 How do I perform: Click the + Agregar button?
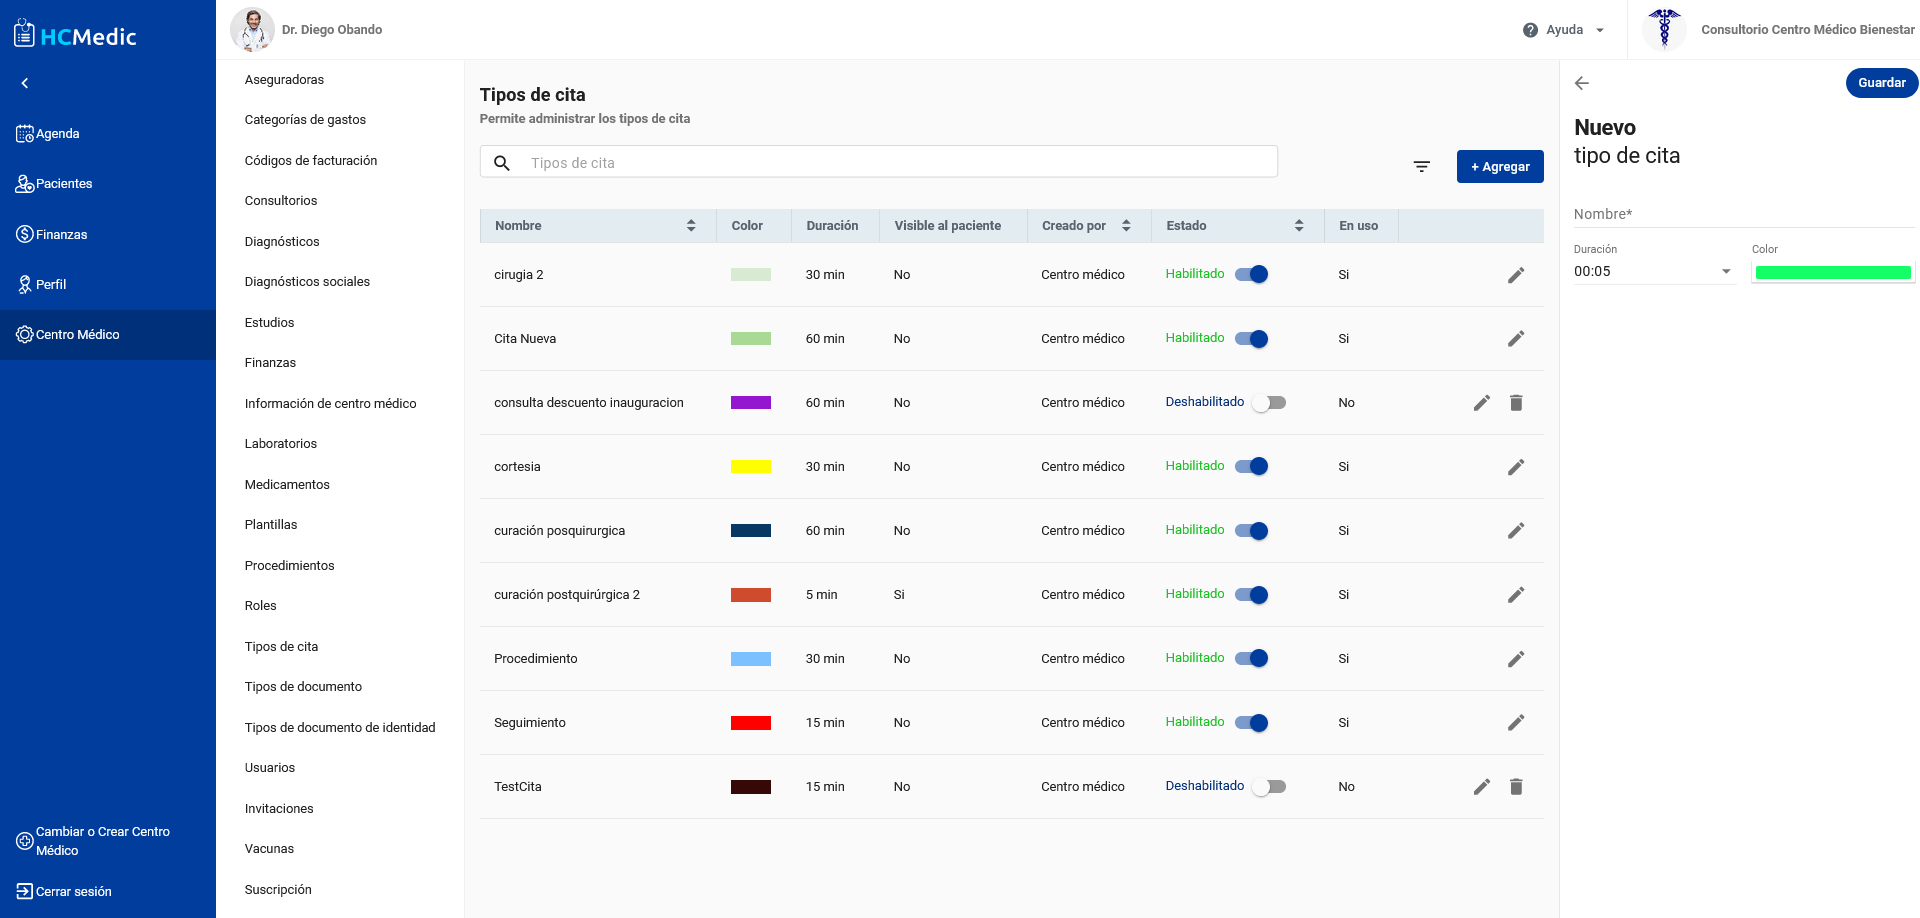tap(1499, 167)
